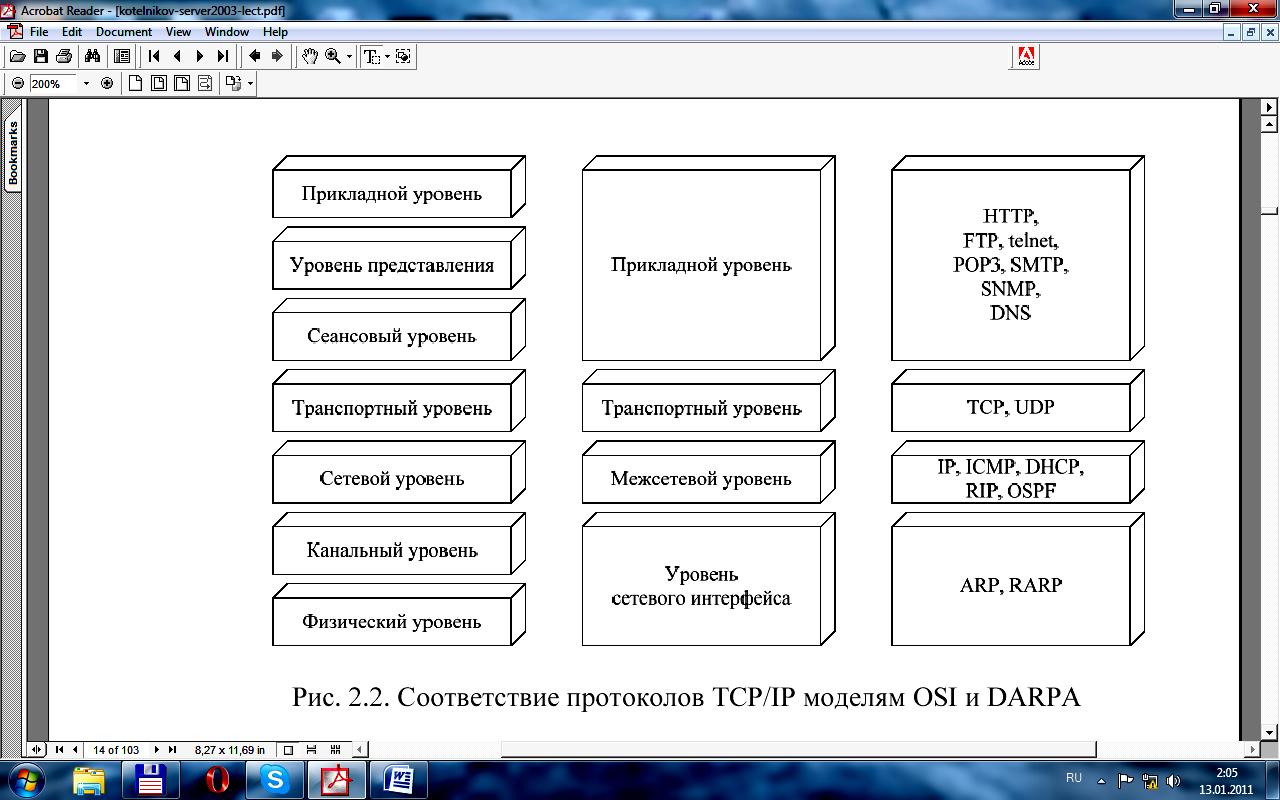Go to previous page in status bar
The image size is (1280, 800).
75,749
